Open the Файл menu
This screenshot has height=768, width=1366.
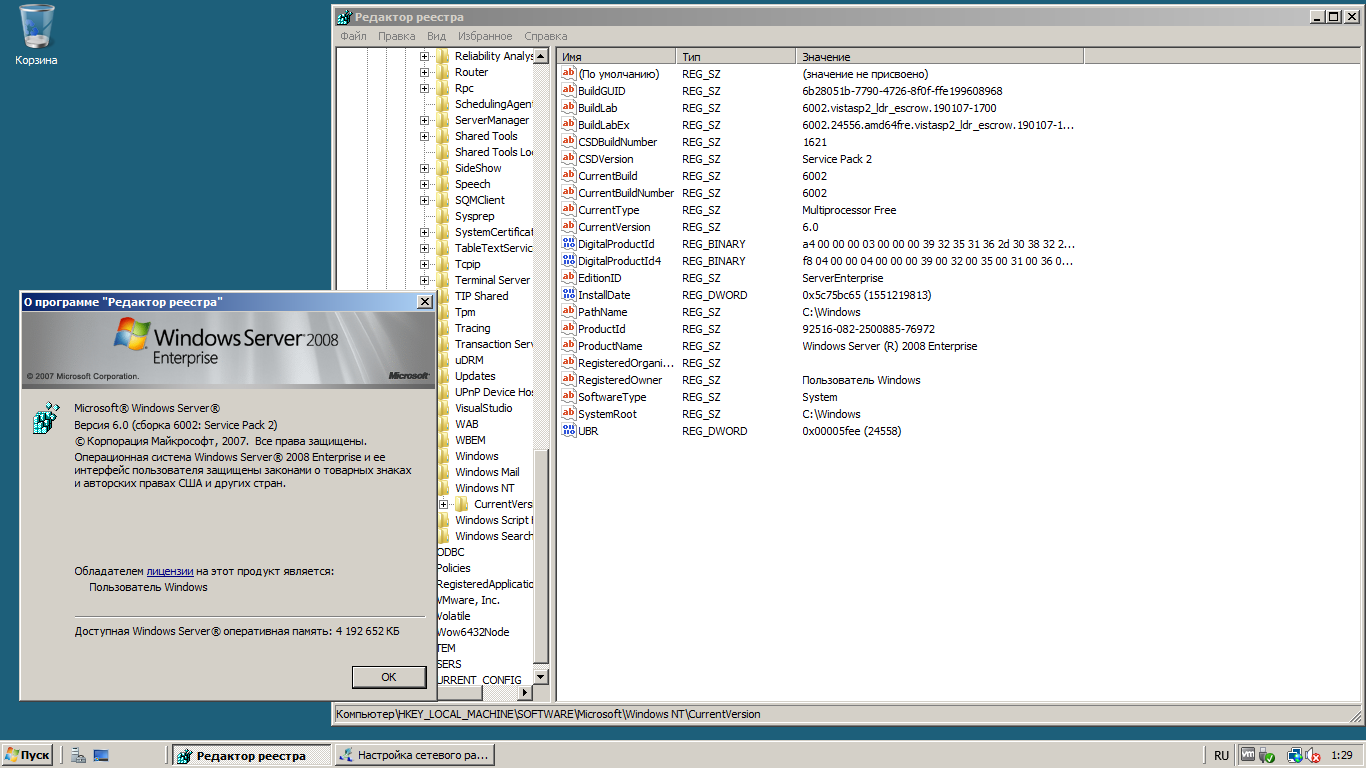tap(353, 36)
